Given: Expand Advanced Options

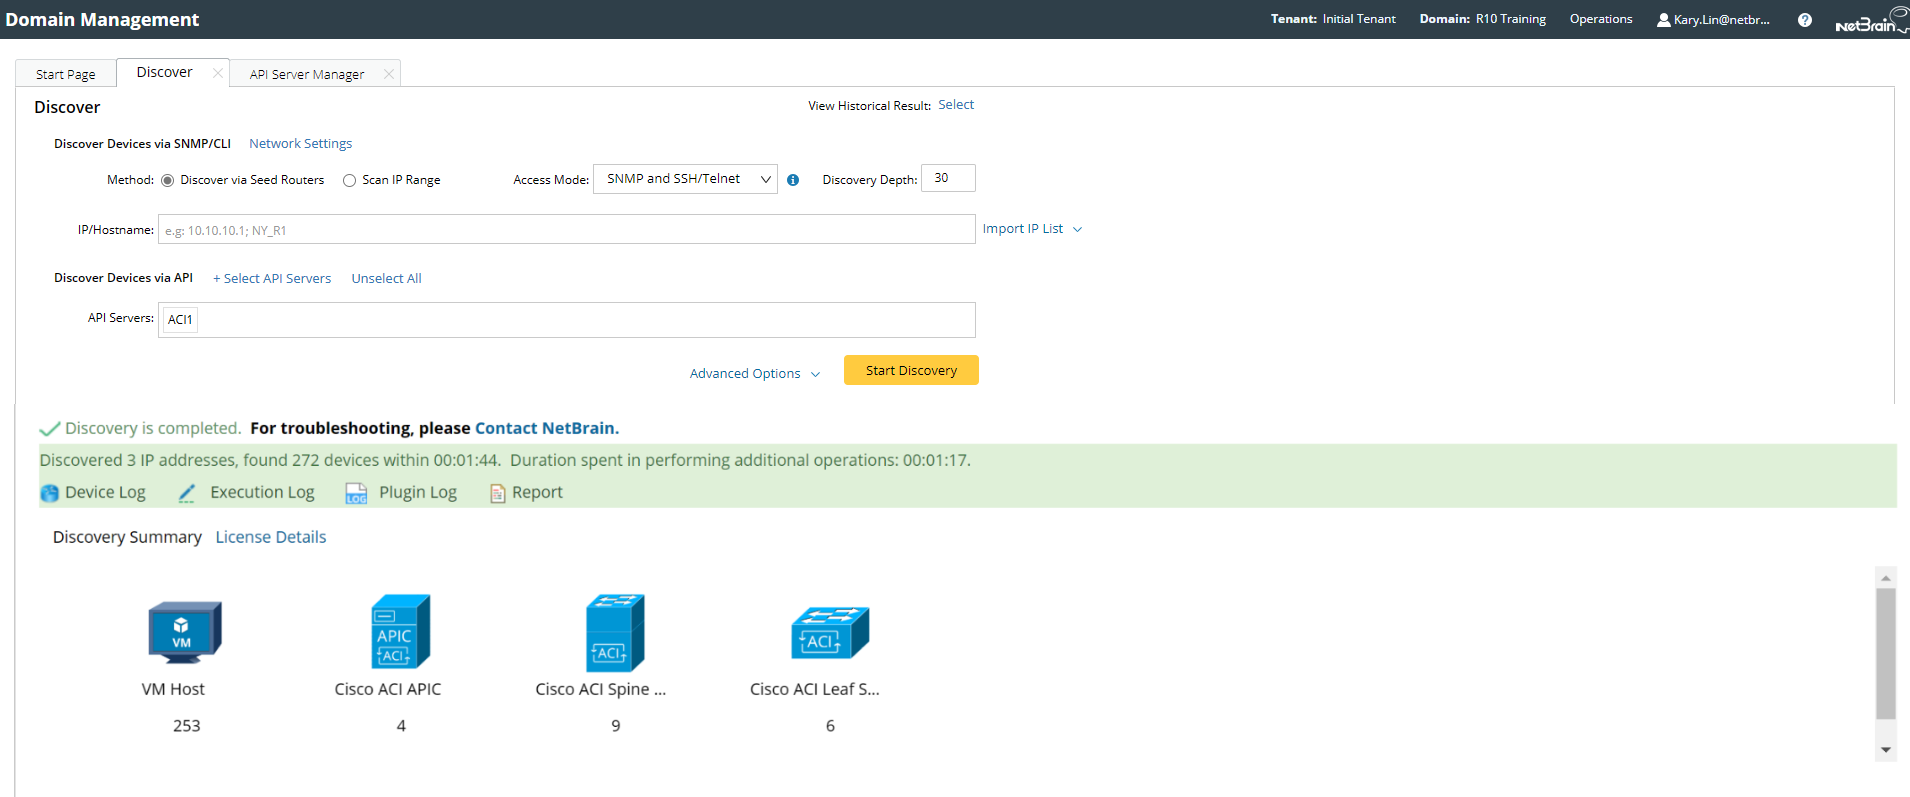Looking at the screenshot, I should click(755, 374).
